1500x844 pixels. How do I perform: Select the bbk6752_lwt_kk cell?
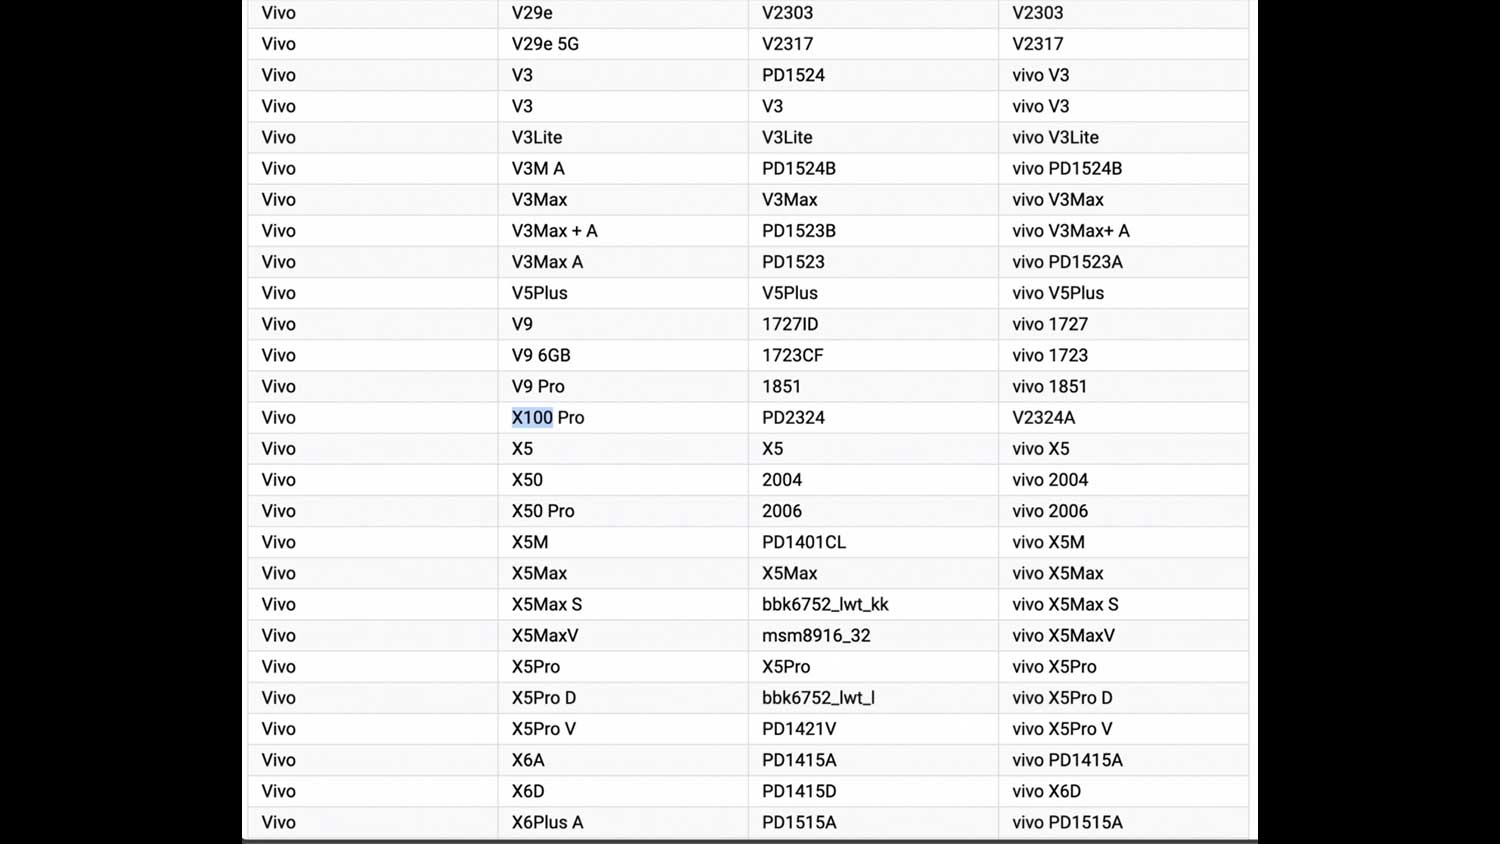coord(825,604)
